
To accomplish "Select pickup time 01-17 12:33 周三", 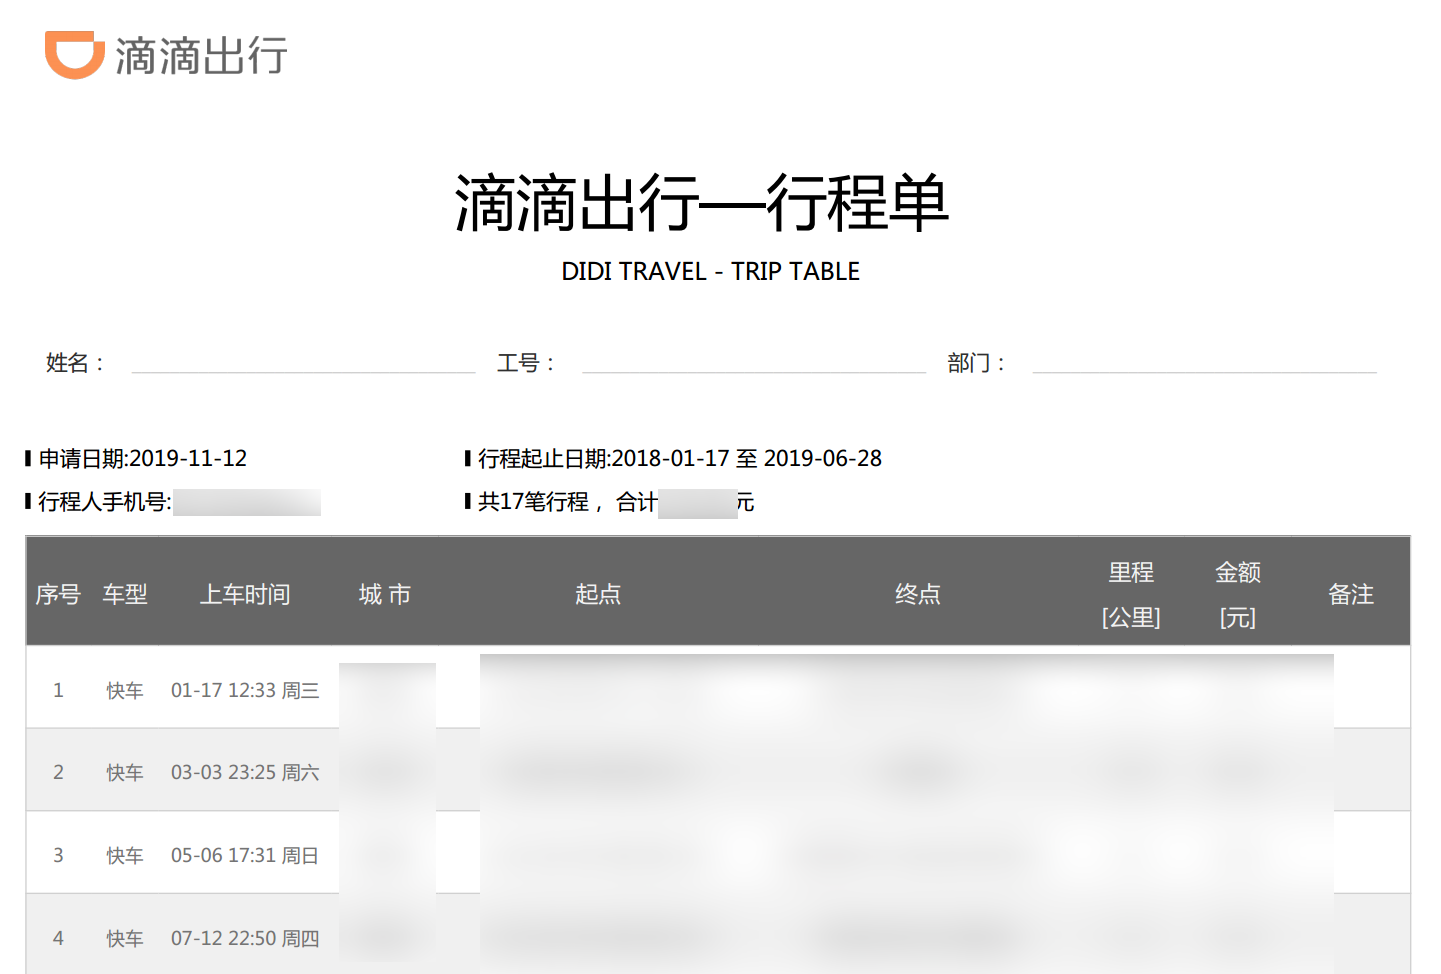I will (245, 691).
